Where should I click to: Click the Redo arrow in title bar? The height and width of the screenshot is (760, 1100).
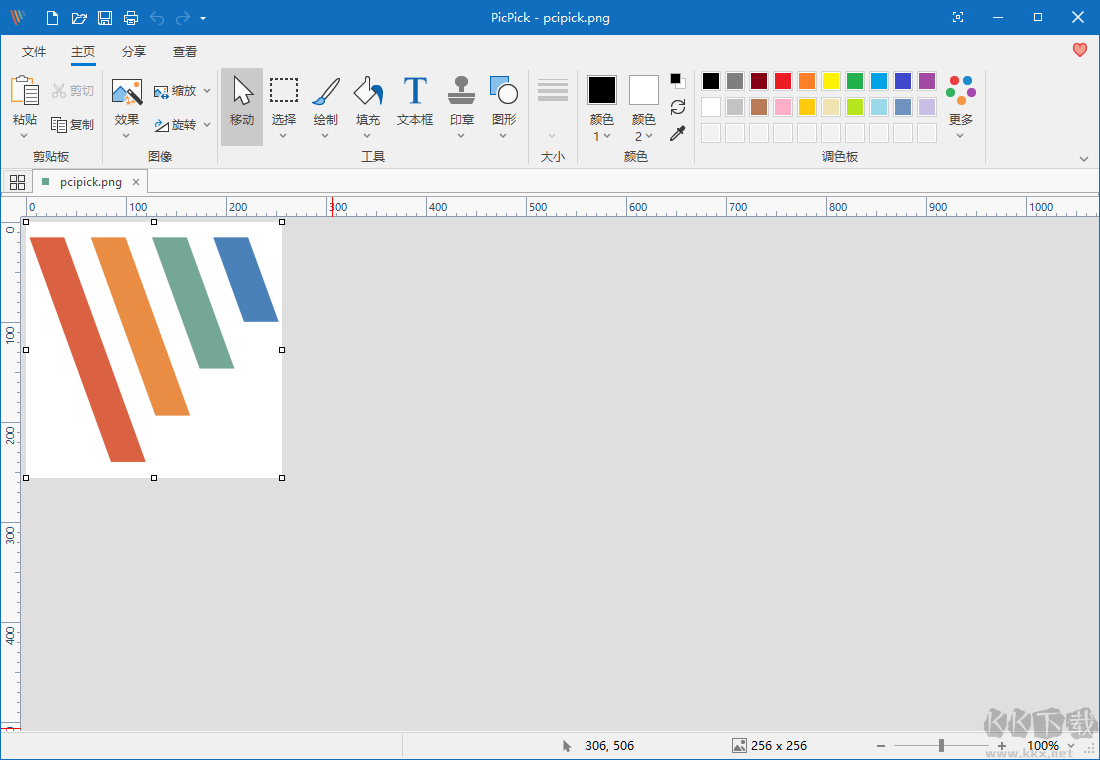pyautogui.click(x=182, y=18)
